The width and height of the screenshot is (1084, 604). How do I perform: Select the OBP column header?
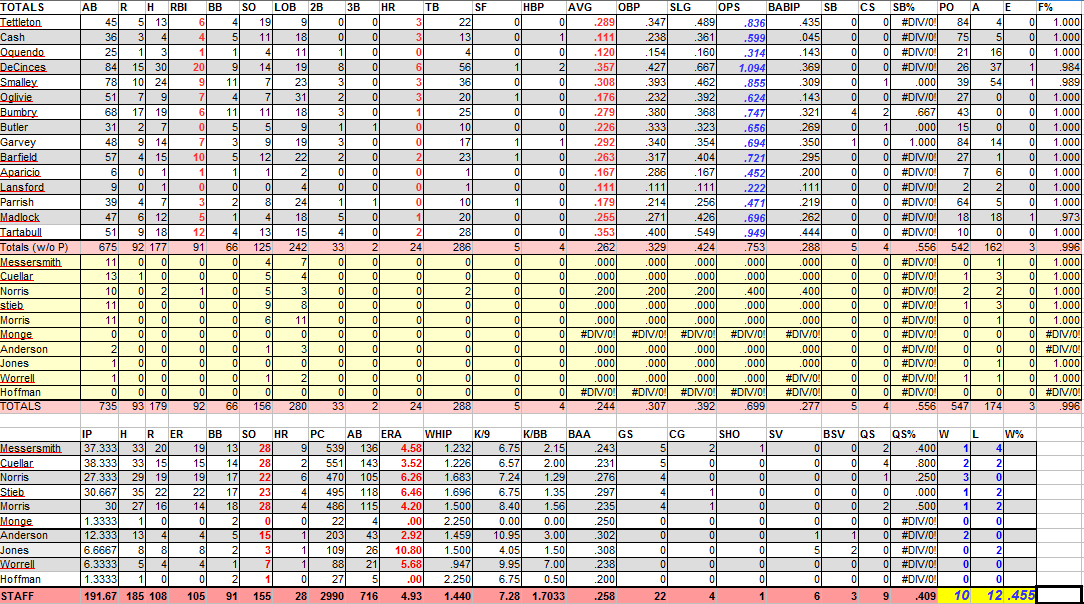click(642, 7)
